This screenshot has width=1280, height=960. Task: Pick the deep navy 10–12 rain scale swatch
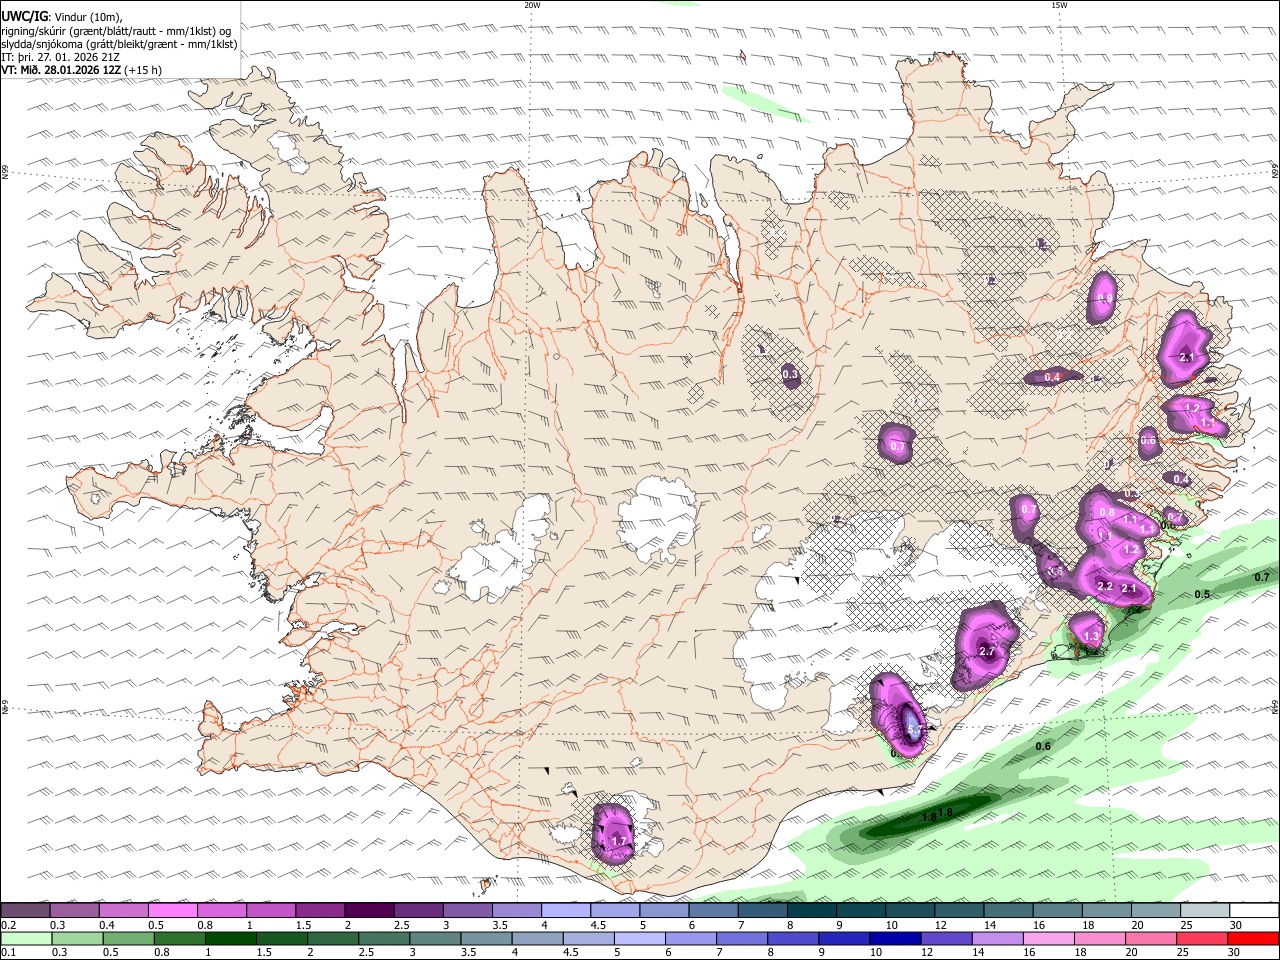click(x=895, y=938)
